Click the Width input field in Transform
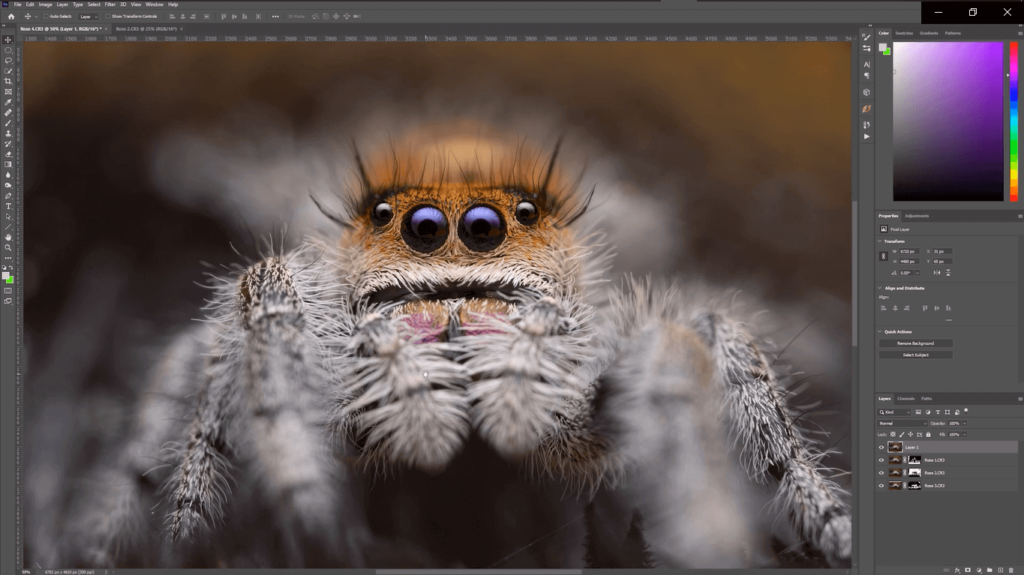The height and width of the screenshot is (575, 1024). click(x=908, y=252)
